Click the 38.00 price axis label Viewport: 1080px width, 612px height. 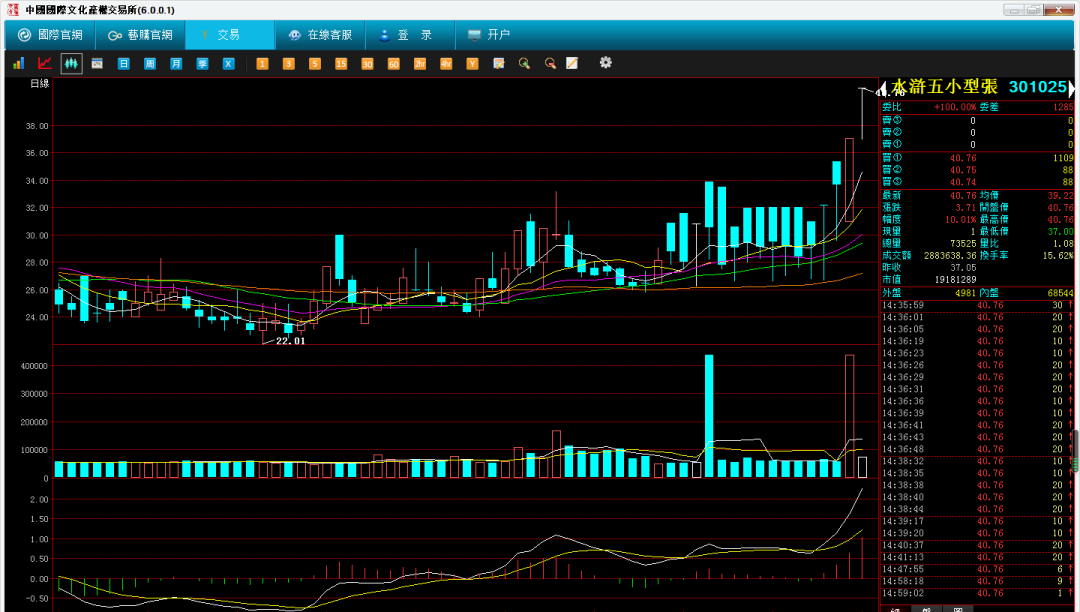(x=37, y=126)
